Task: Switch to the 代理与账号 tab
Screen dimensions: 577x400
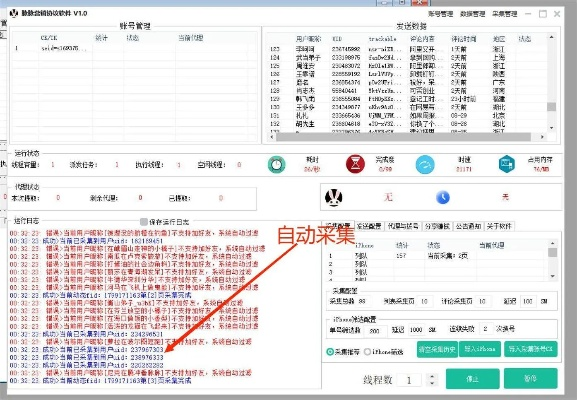Action: pyautogui.click(x=403, y=226)
